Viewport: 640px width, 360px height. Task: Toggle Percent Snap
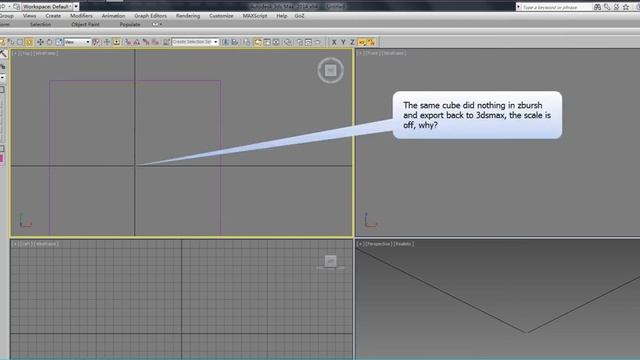(146, 42)
